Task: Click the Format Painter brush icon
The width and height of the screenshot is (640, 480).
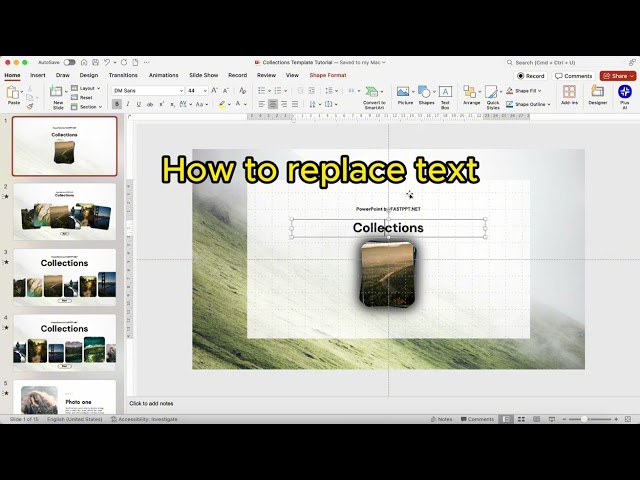Action: click(x=30, y=107)
